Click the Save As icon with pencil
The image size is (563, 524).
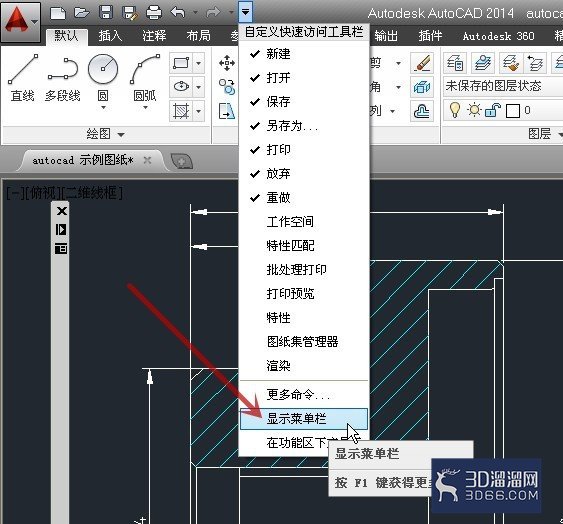(130, 13)
